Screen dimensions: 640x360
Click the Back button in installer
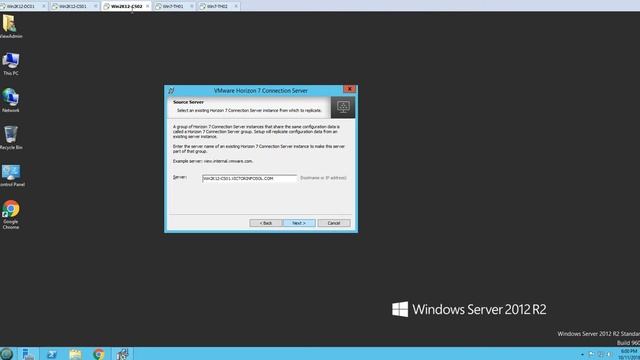pos(266,223)
